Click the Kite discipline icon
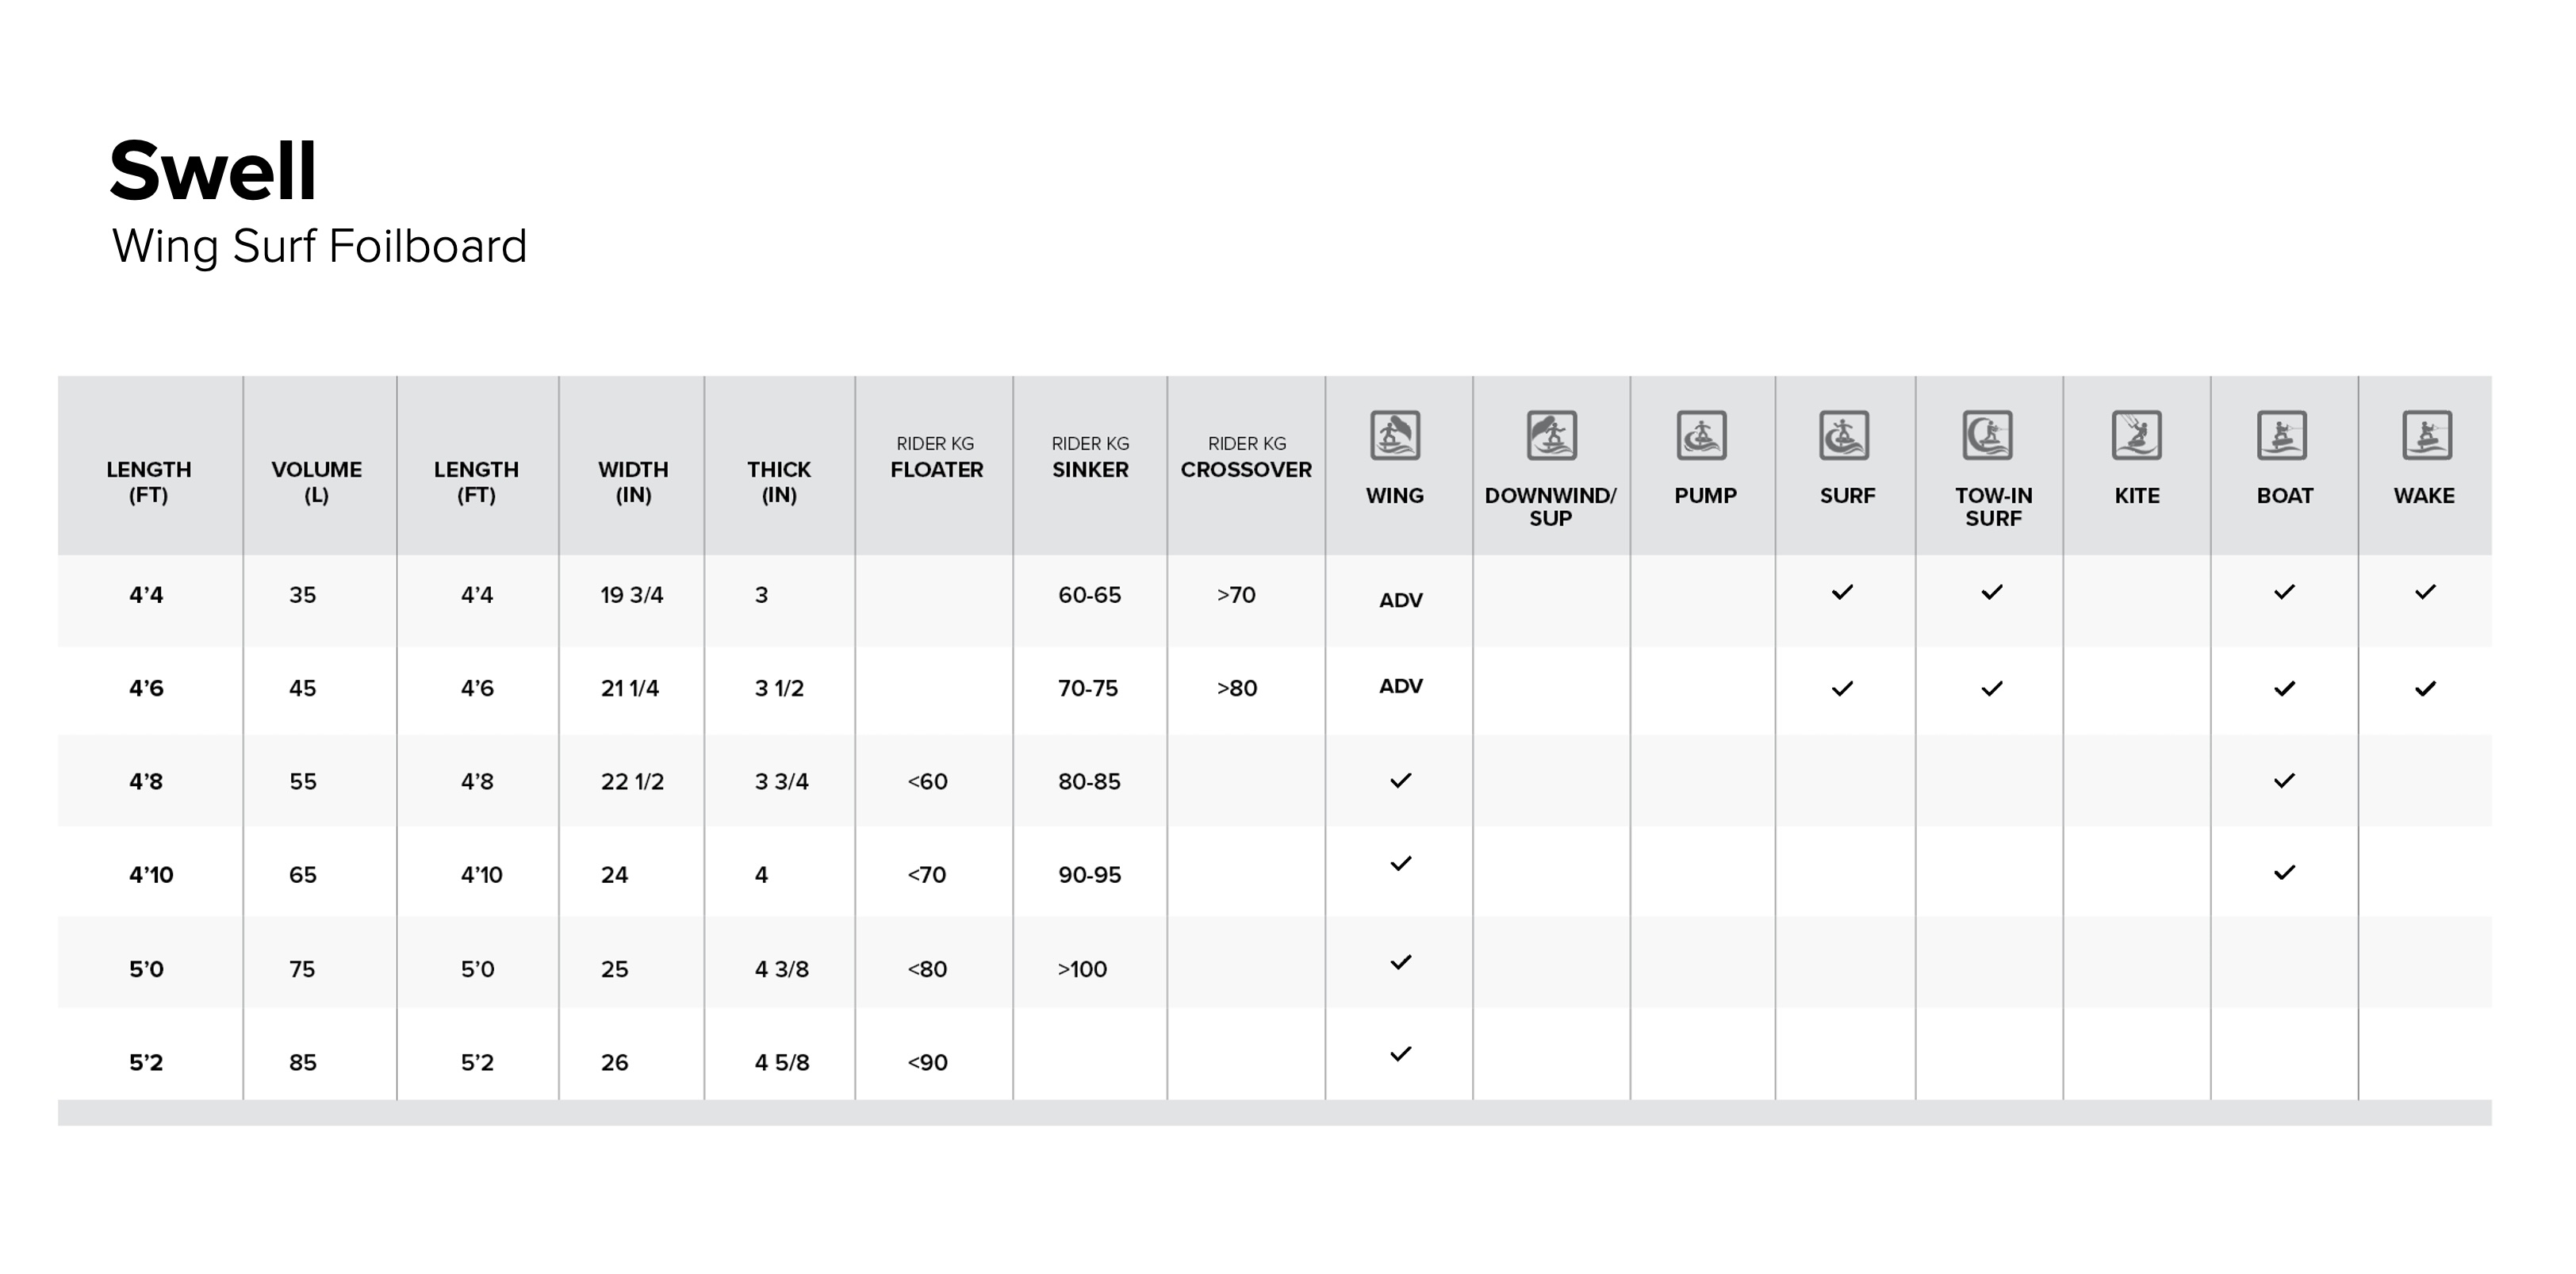The height and width of the screenshot is (1274, 2576). [x=2136, y=435]
